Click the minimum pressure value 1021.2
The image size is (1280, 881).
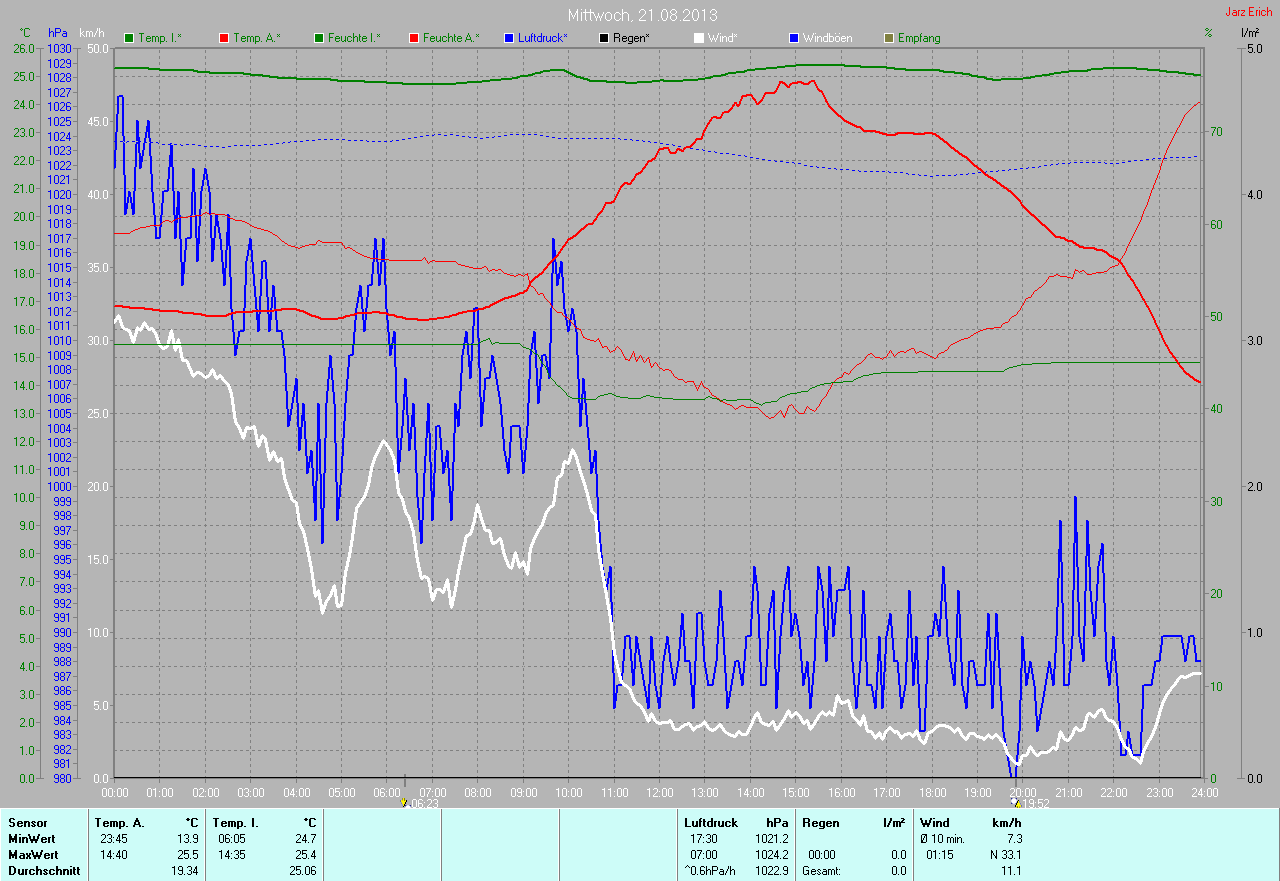tap(771, 839)
